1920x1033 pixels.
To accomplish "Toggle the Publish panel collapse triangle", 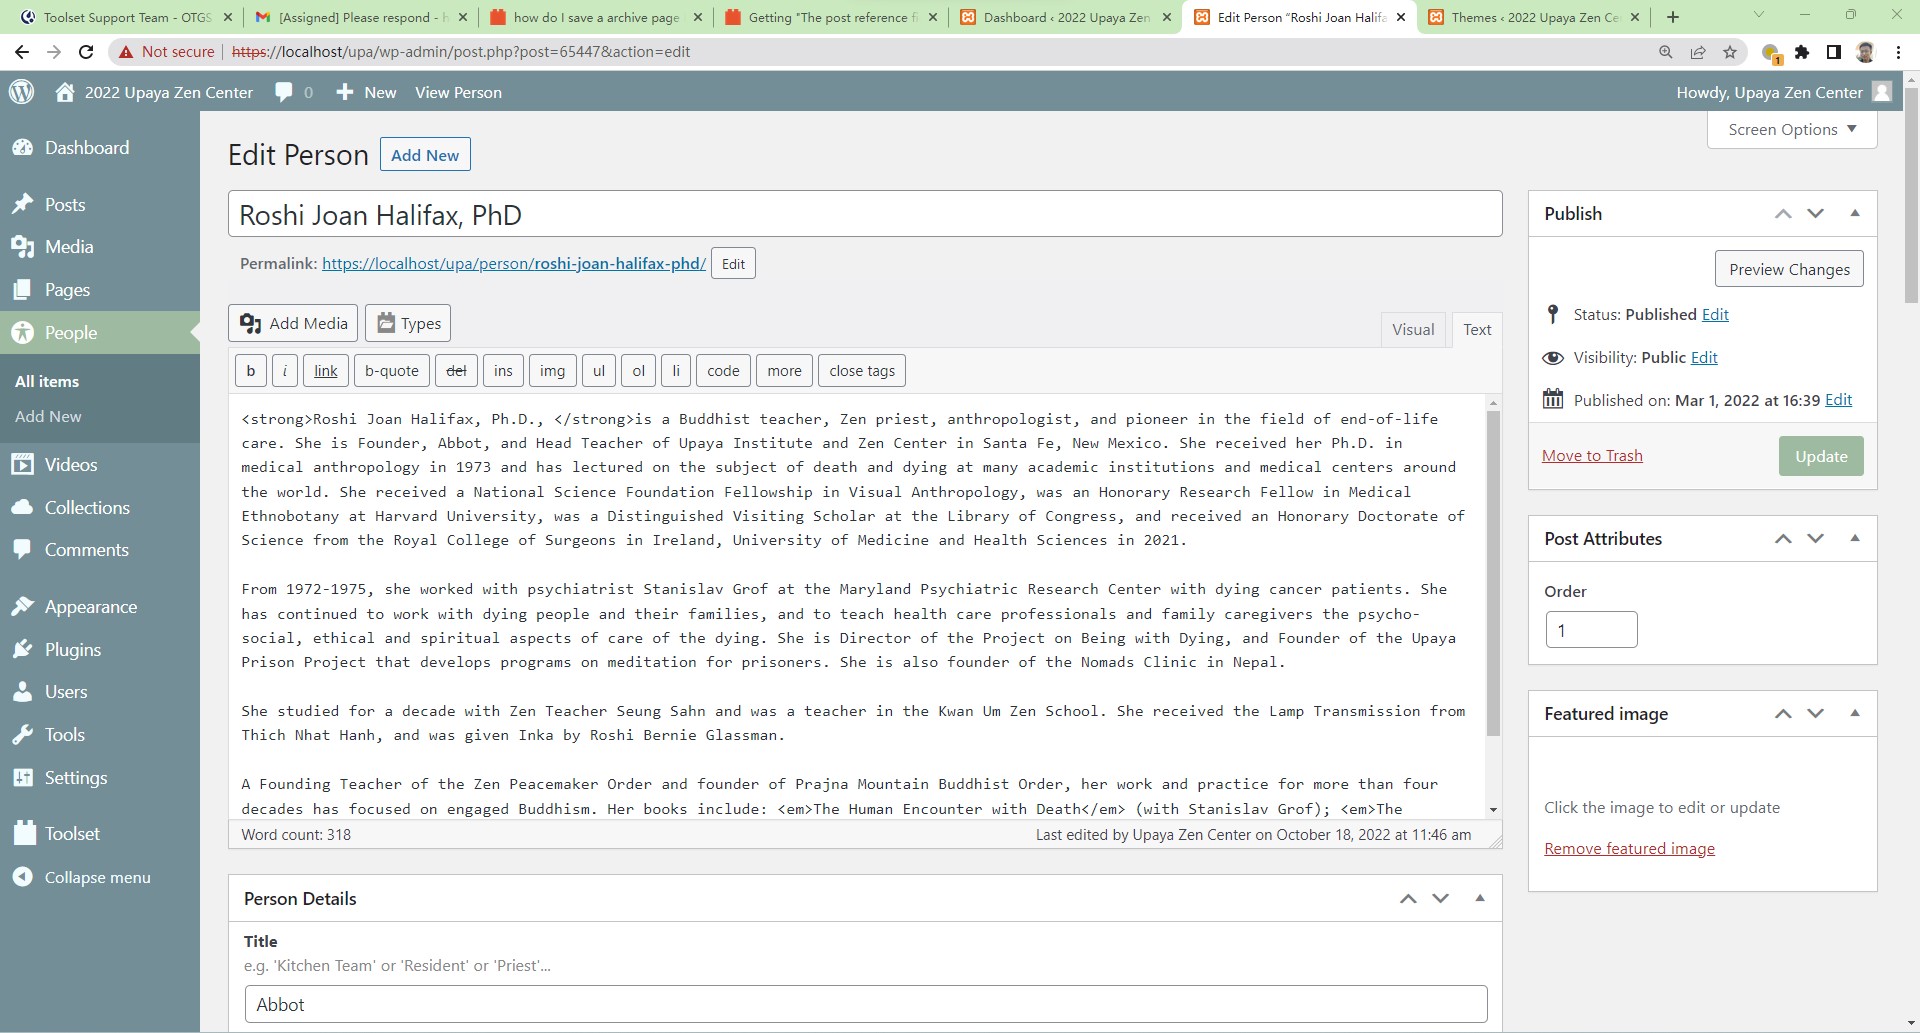I will (x=1855, y=213).
